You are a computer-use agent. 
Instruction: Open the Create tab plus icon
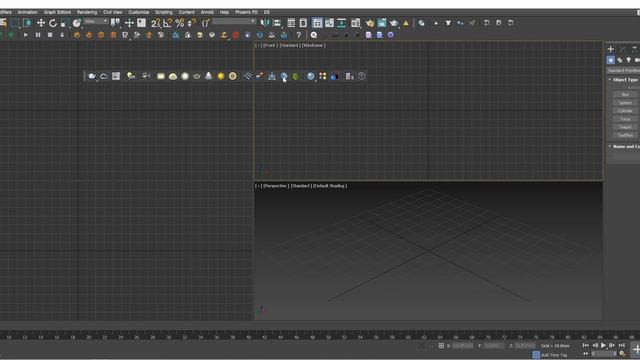[x=611, y=49]
